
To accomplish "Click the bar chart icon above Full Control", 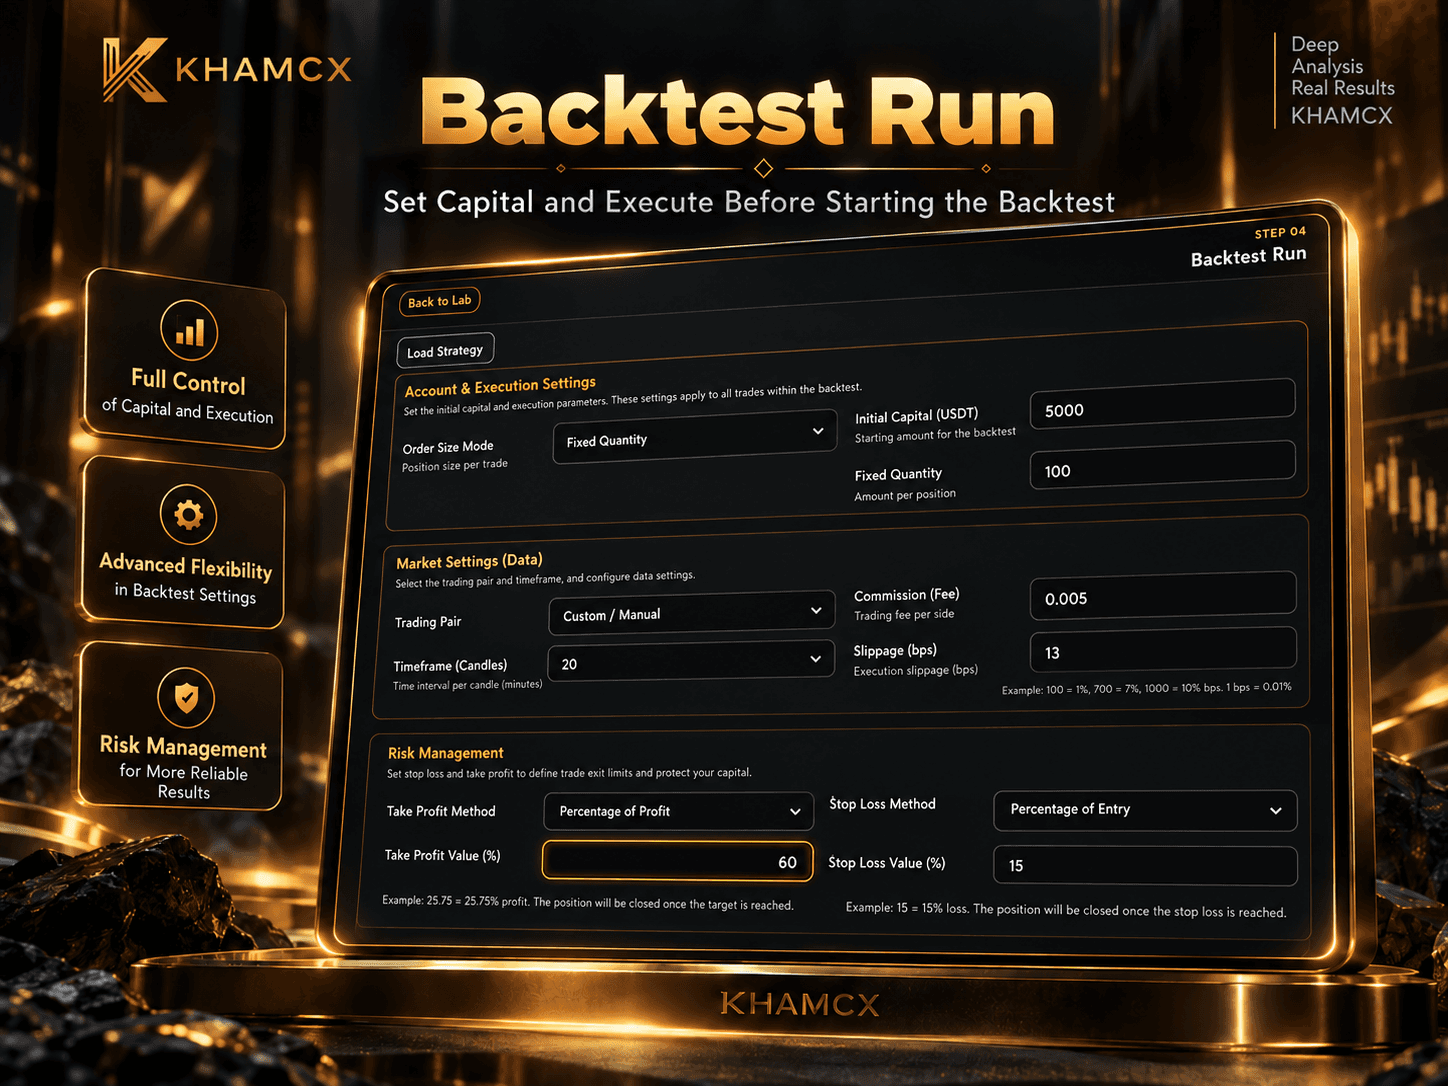I will click(x=189, y=330).
